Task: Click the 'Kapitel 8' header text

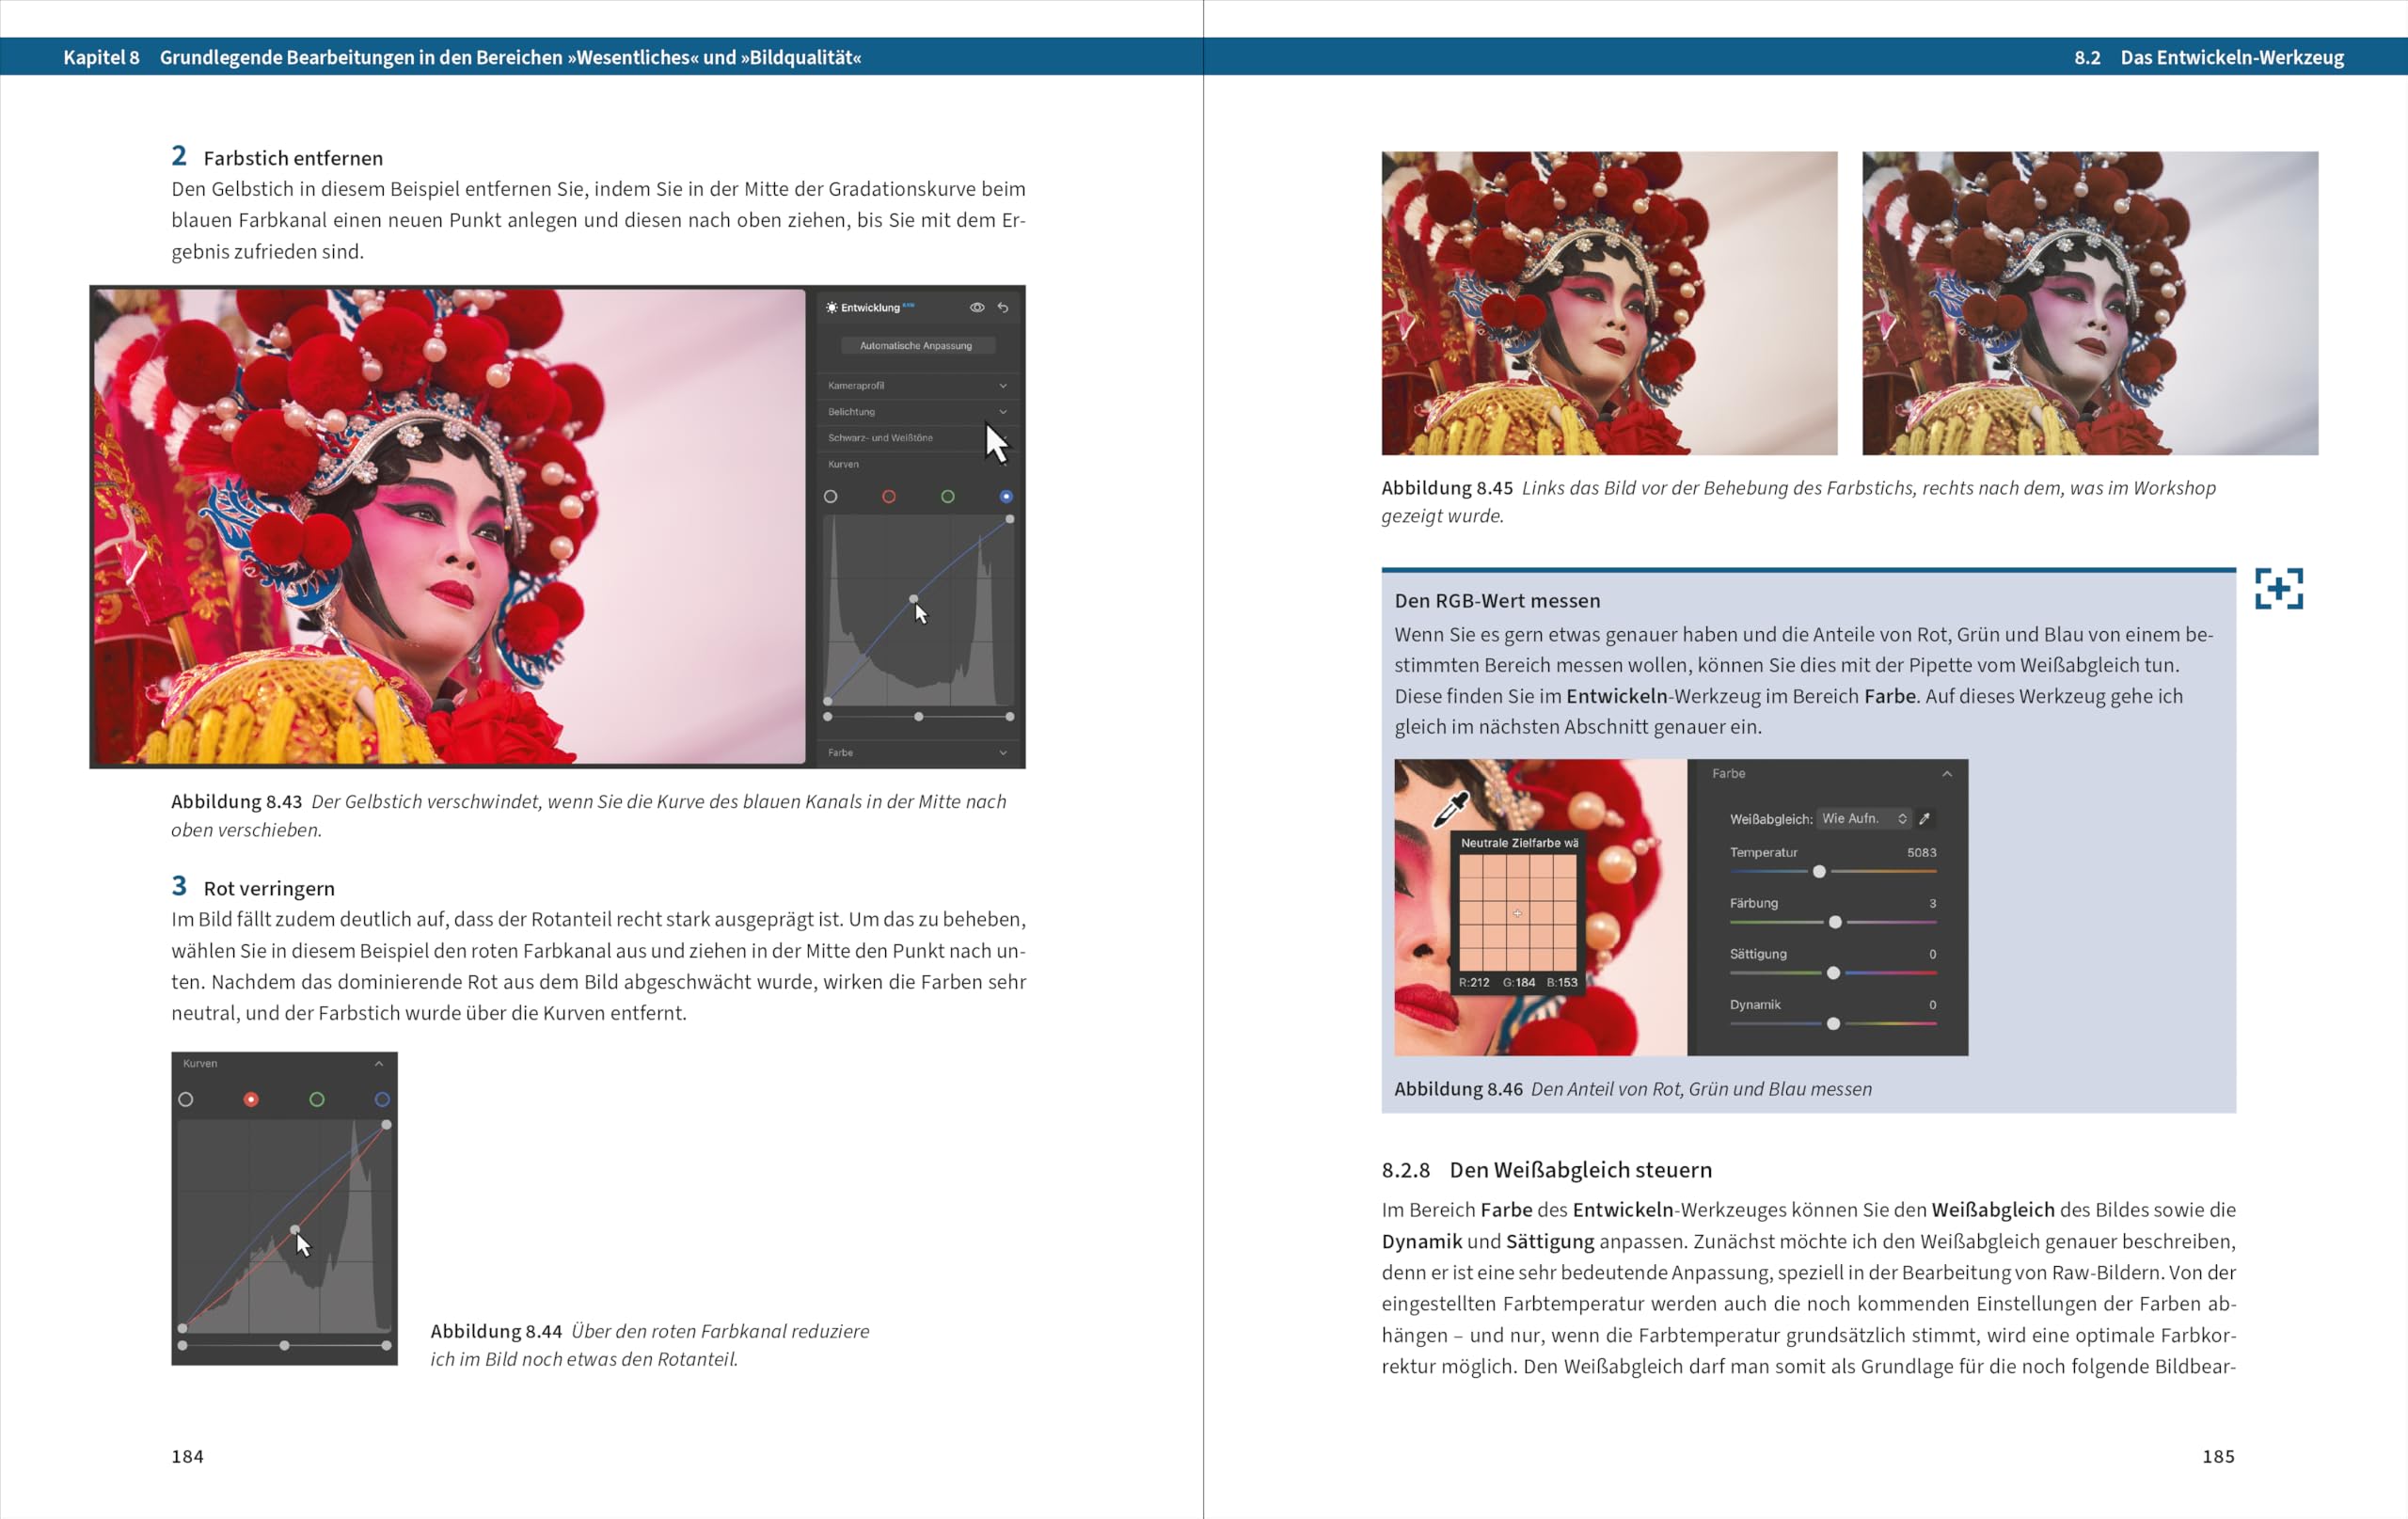Action: point(101,57)
